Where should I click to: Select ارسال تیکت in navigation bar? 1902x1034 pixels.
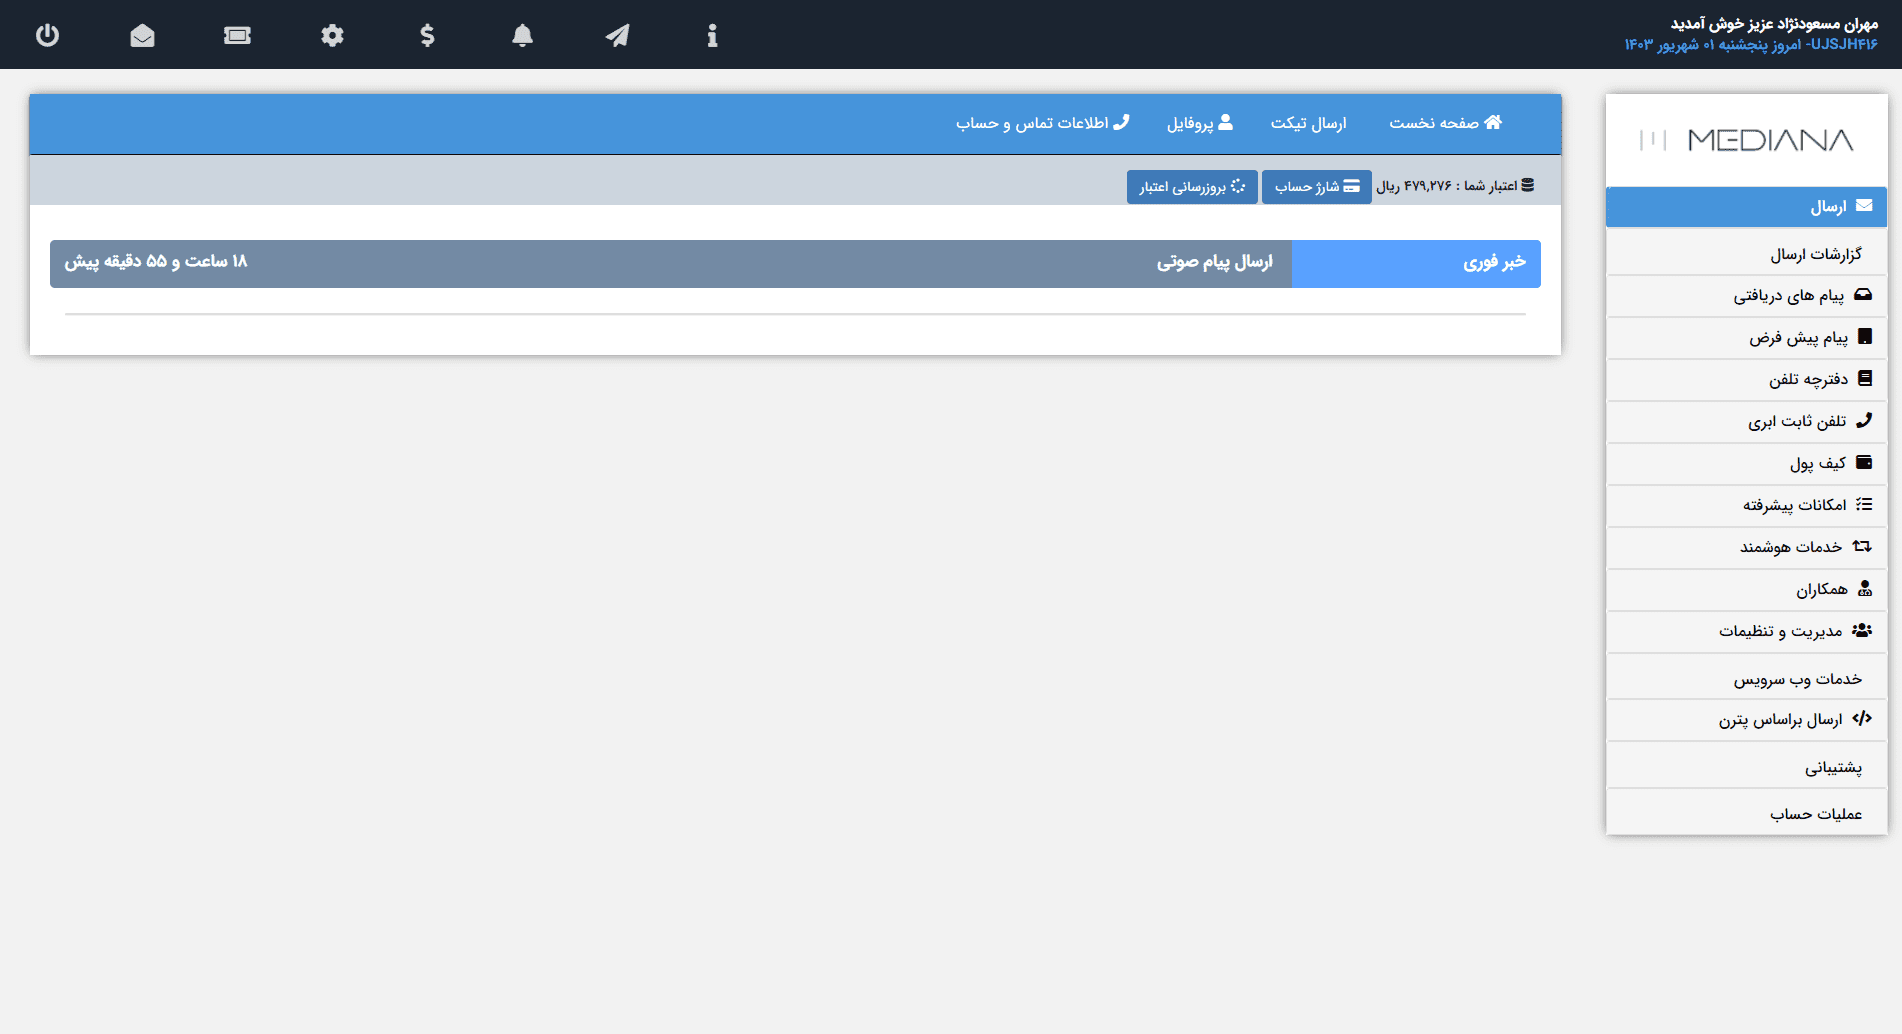click(x=1308, y=123)
